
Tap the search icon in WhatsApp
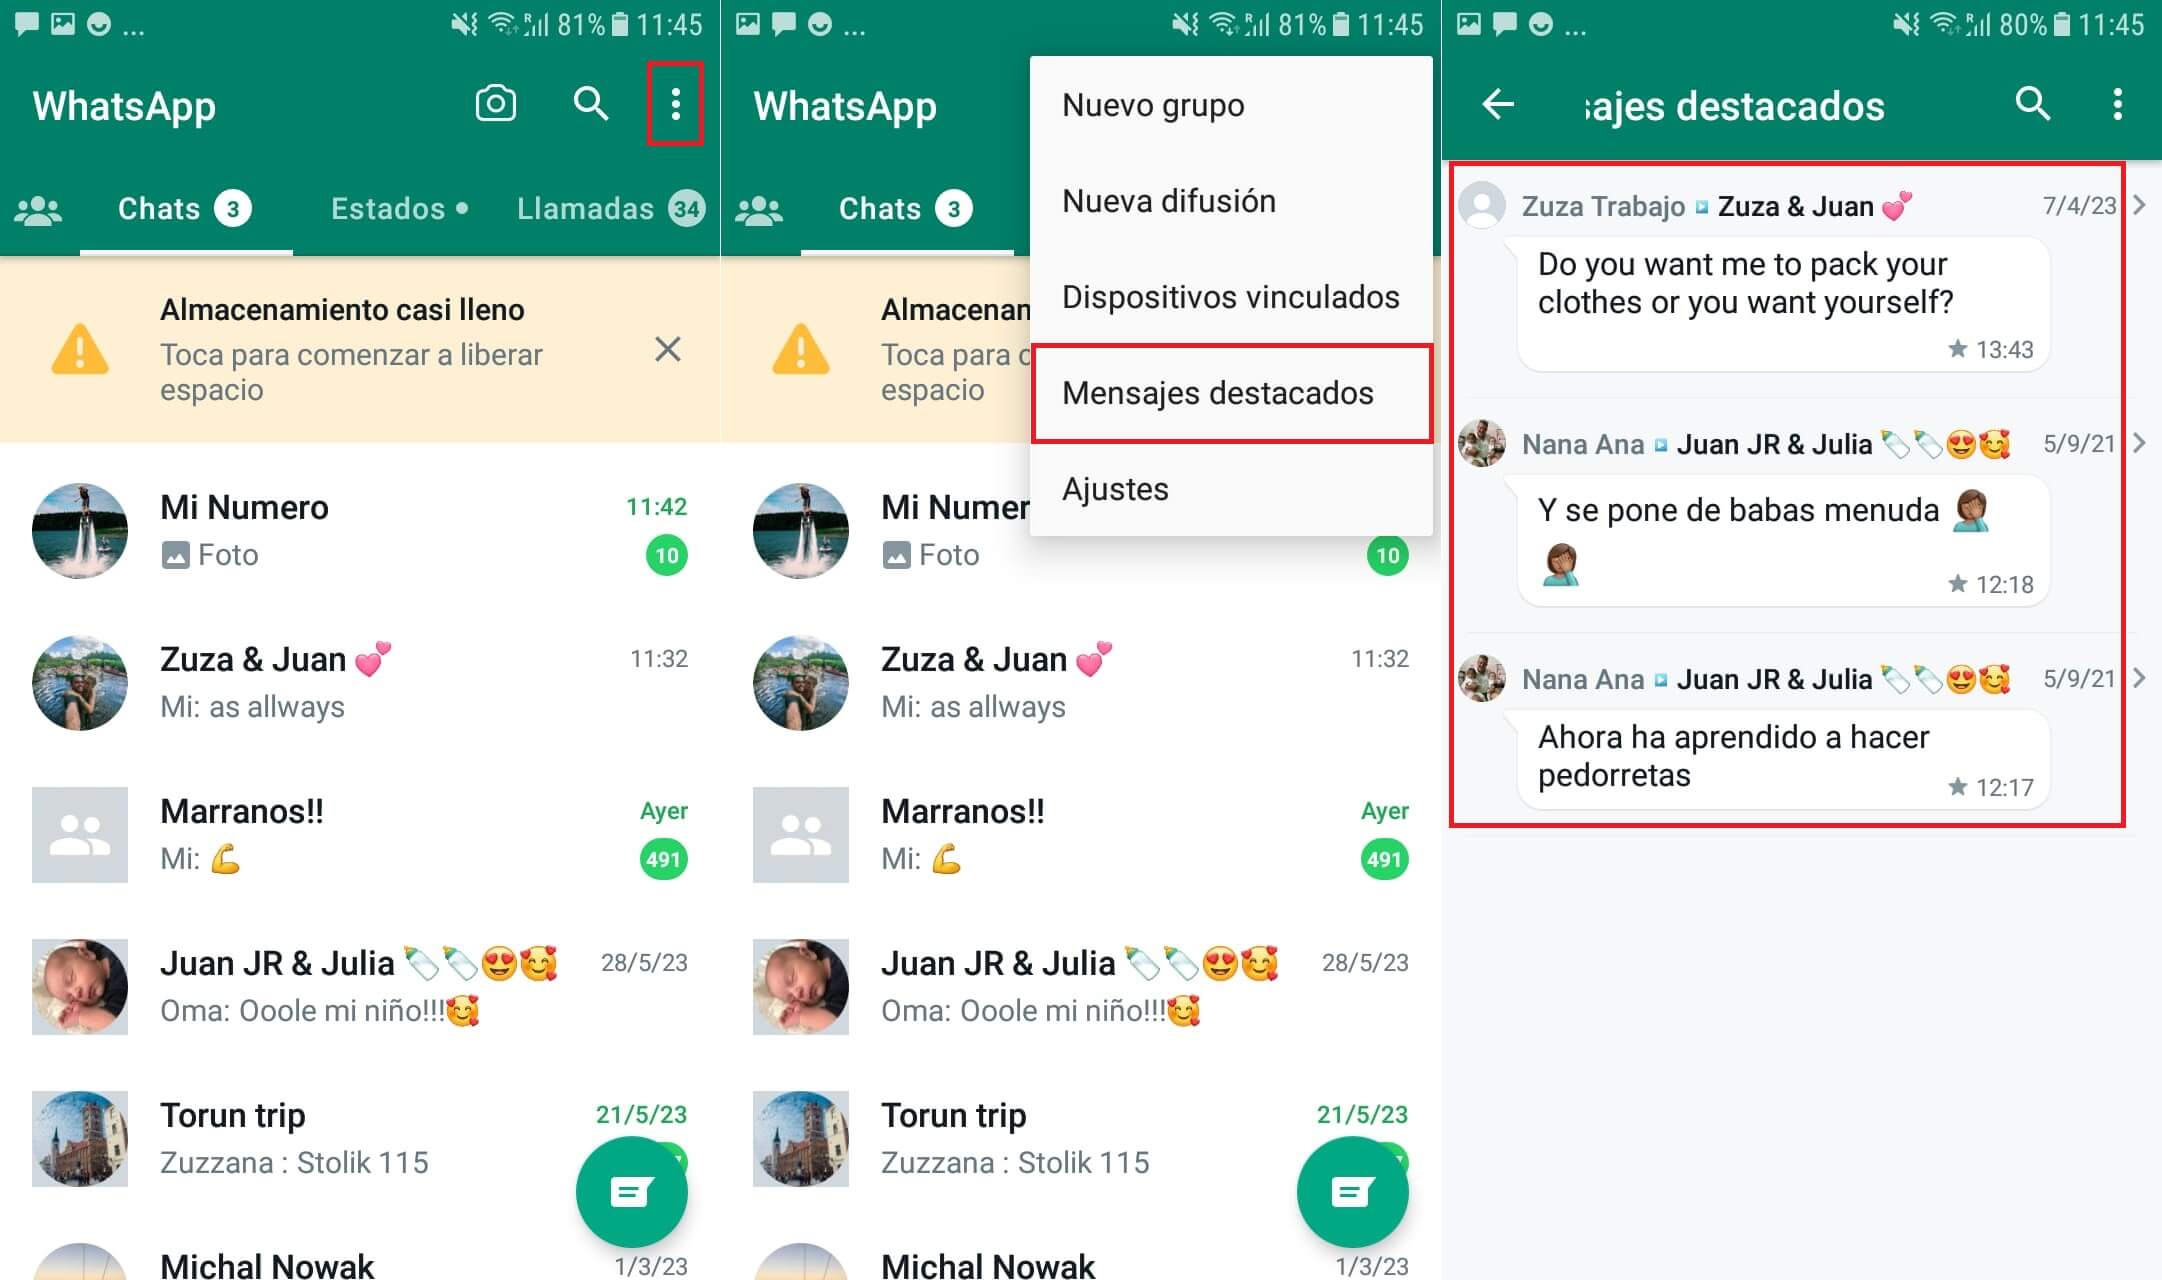(x=582, y=104)
